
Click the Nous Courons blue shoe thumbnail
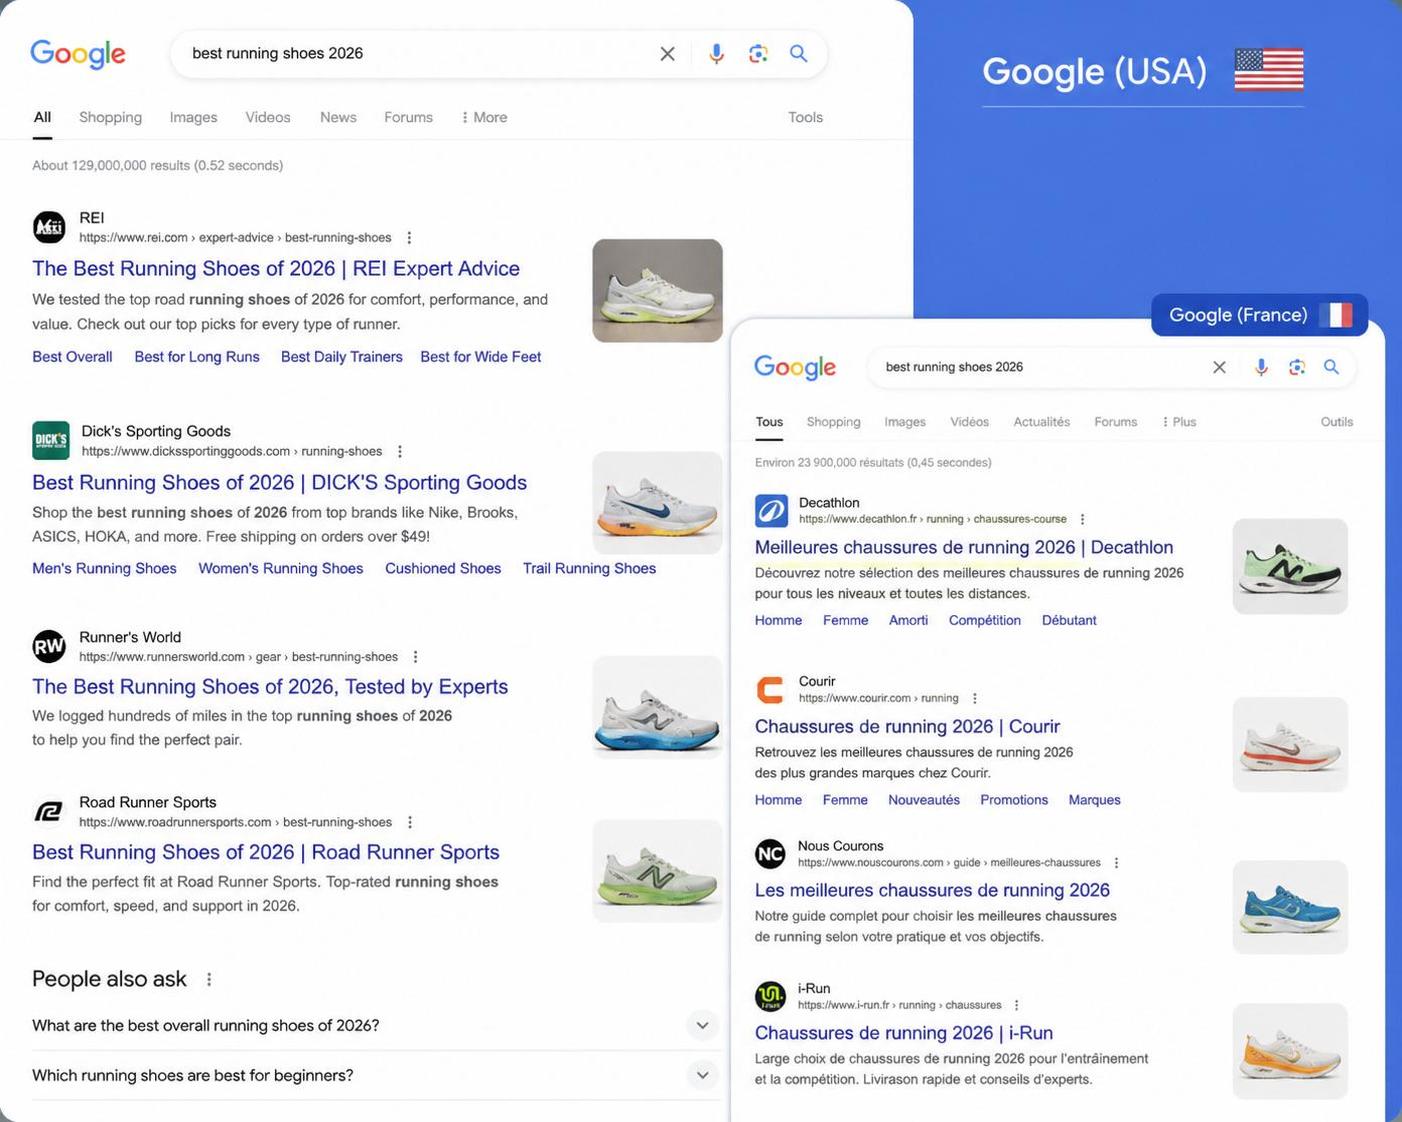[1290, 907]
